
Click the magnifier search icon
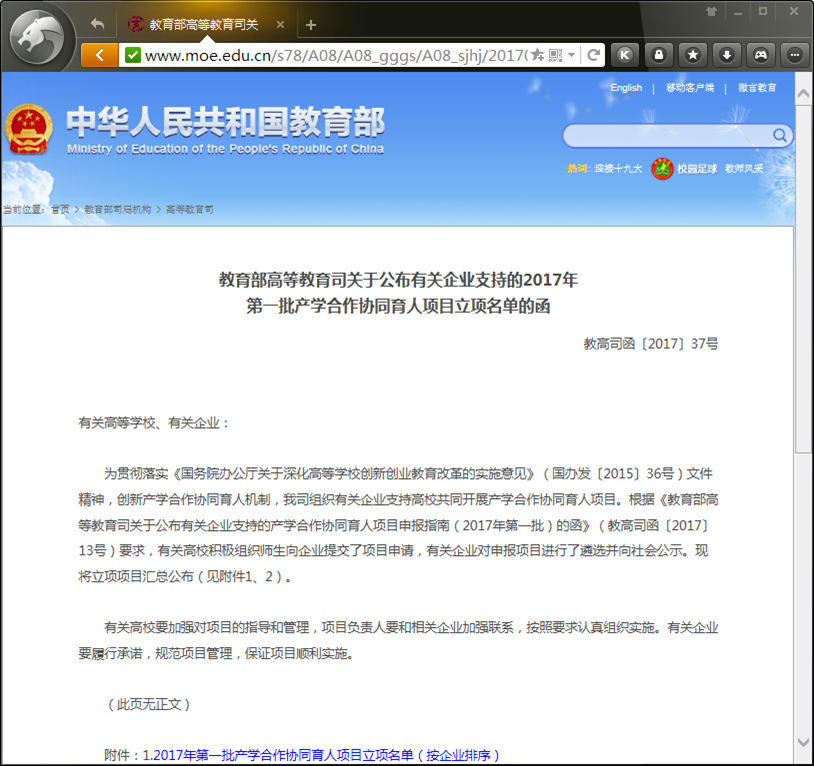780,135
